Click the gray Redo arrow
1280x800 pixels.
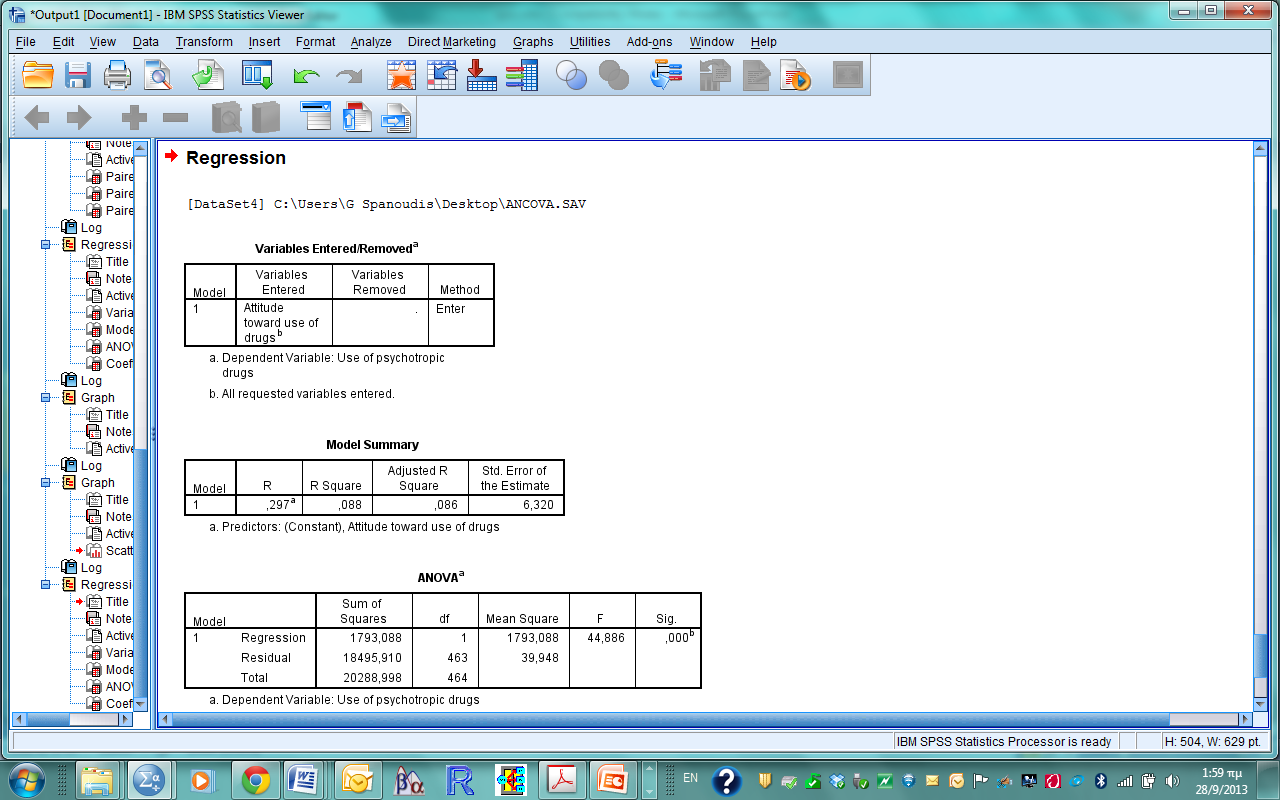(349, 76)
